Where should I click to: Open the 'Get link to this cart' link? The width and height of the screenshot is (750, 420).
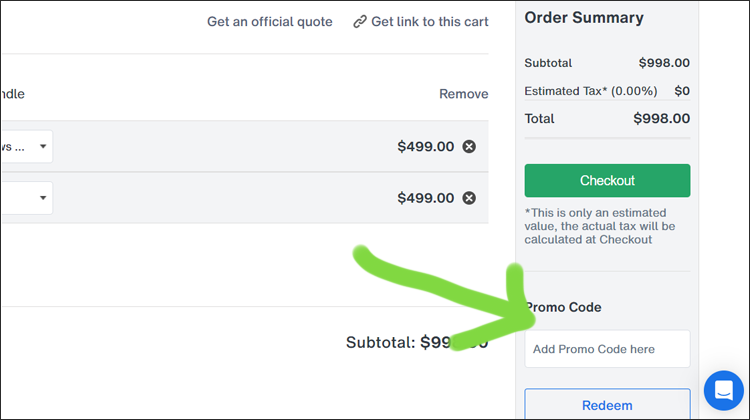point(430,22)
